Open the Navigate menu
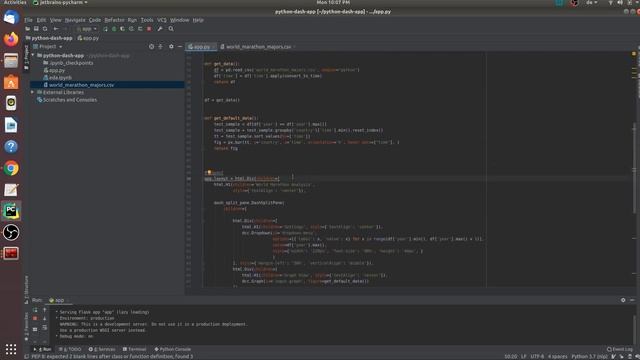640x360 pixels. (x=75, y=20)
